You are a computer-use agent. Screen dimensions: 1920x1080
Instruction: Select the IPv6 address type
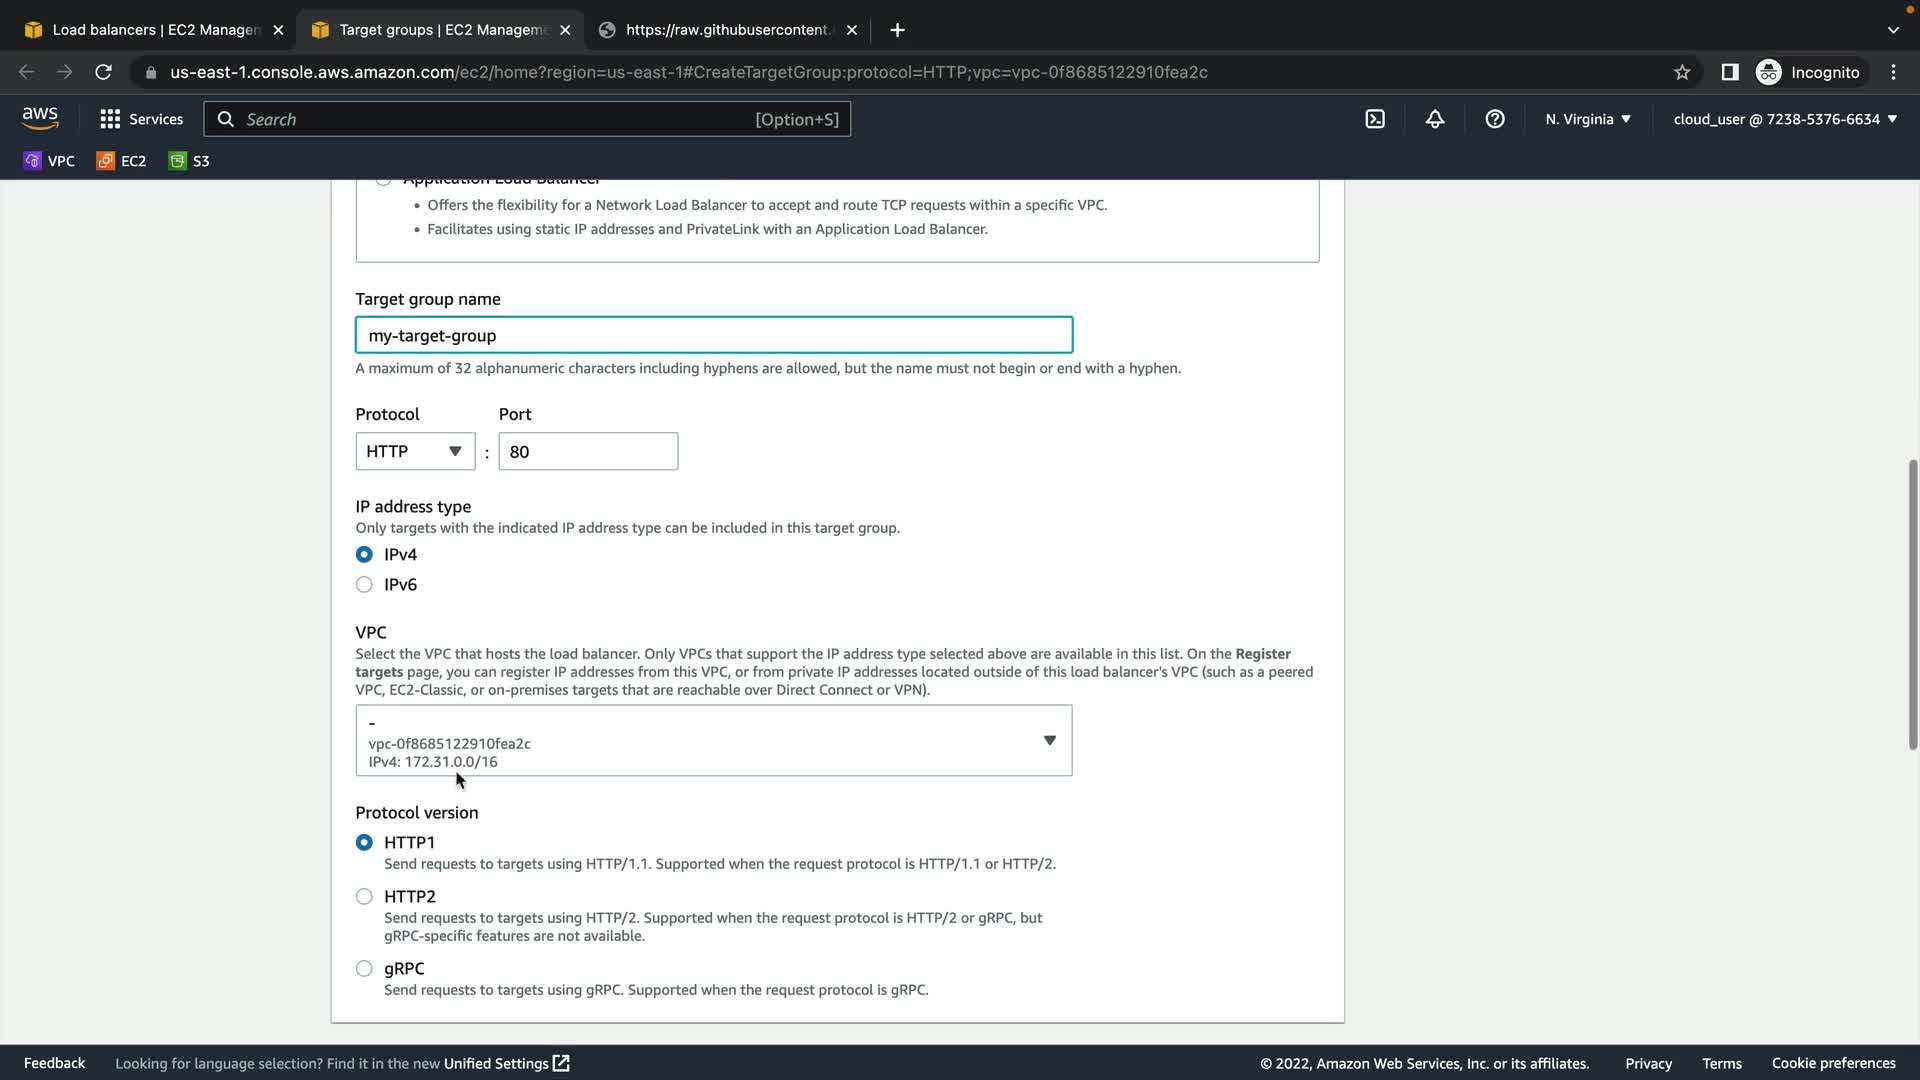coord(364,585)
